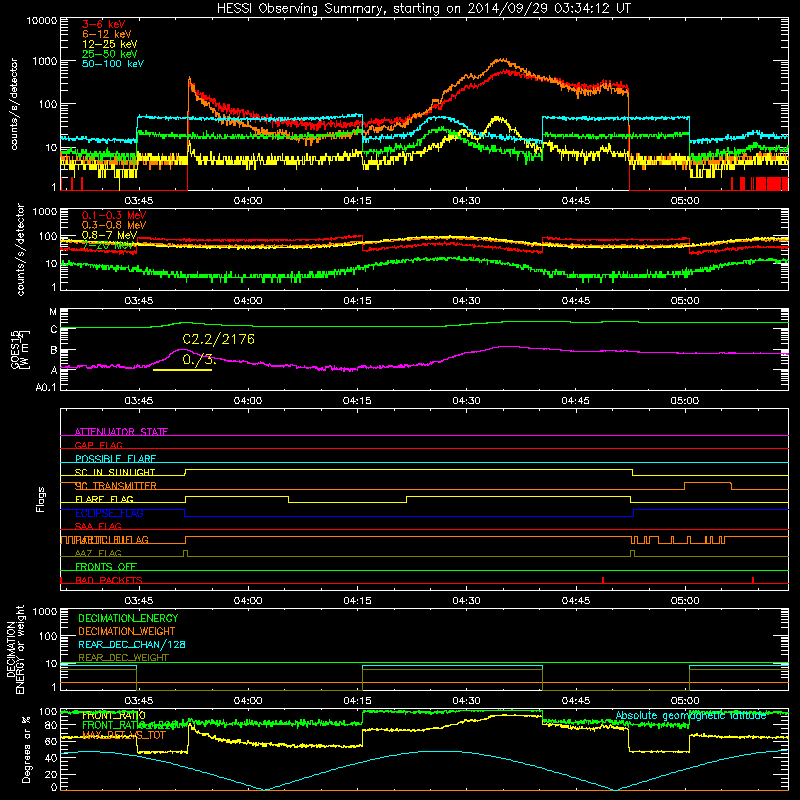The image size is (800, 800).
Task: Click the 'ECLIPSE FLAG' label
Action: (109, 513)
